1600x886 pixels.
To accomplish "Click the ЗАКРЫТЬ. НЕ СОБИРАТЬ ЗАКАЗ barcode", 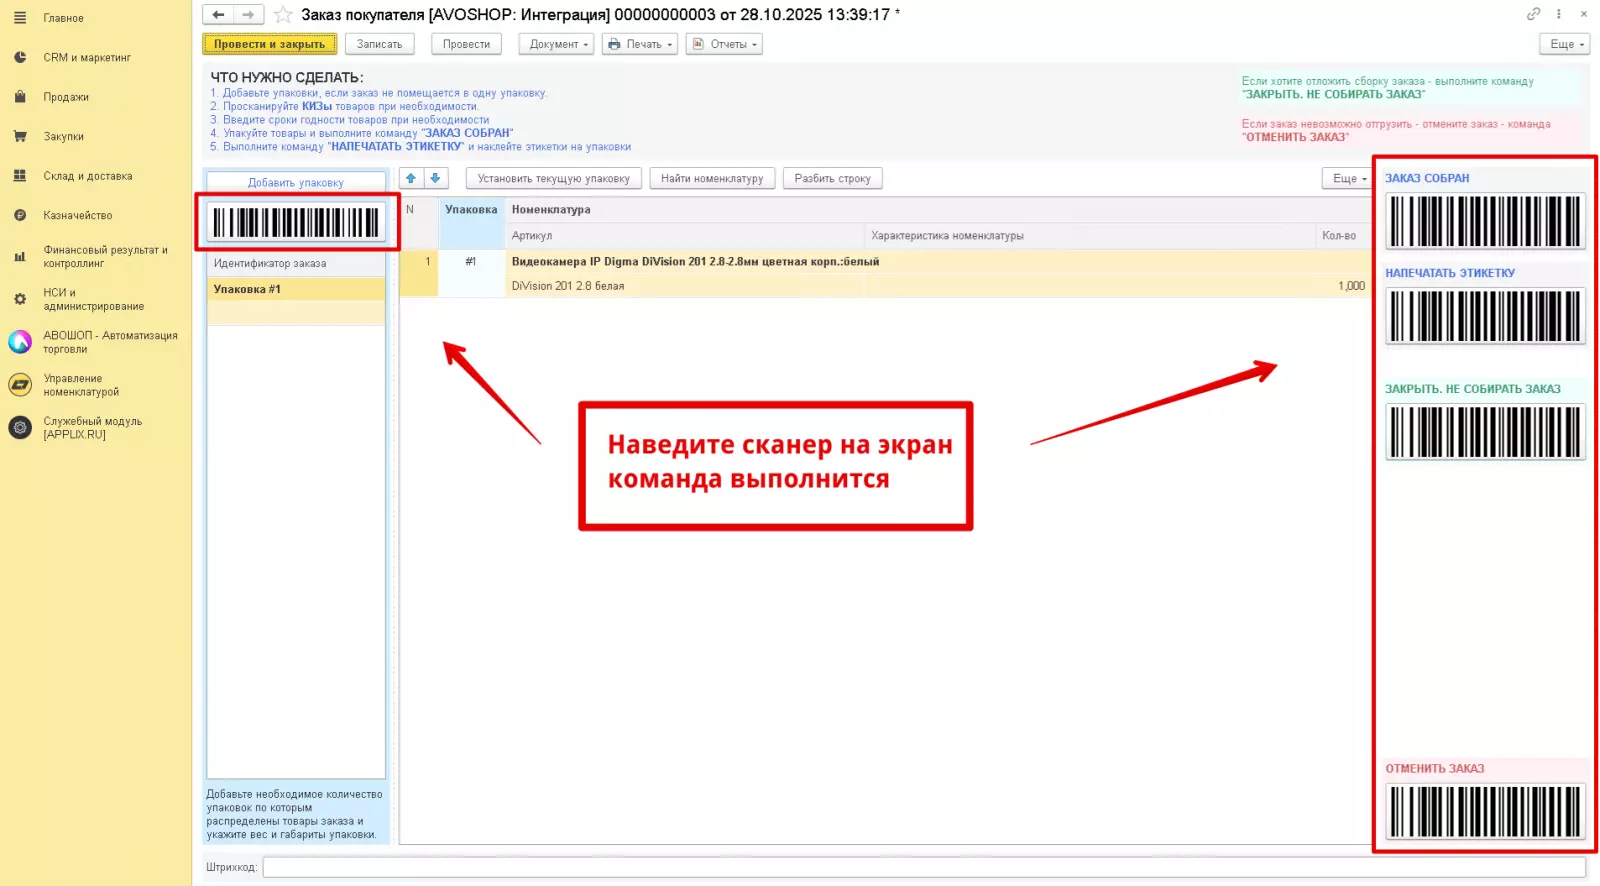I will 1485,432.
